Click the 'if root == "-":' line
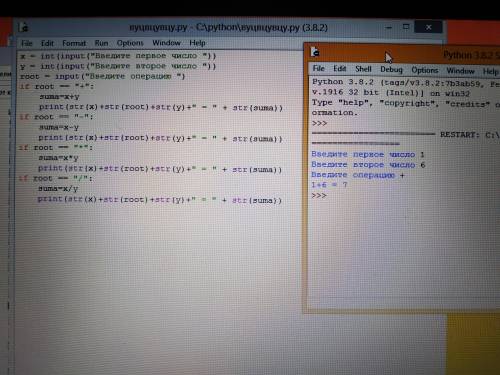This screenshot has height=375, width=500. pyautogui.click(x=56, y=117)
